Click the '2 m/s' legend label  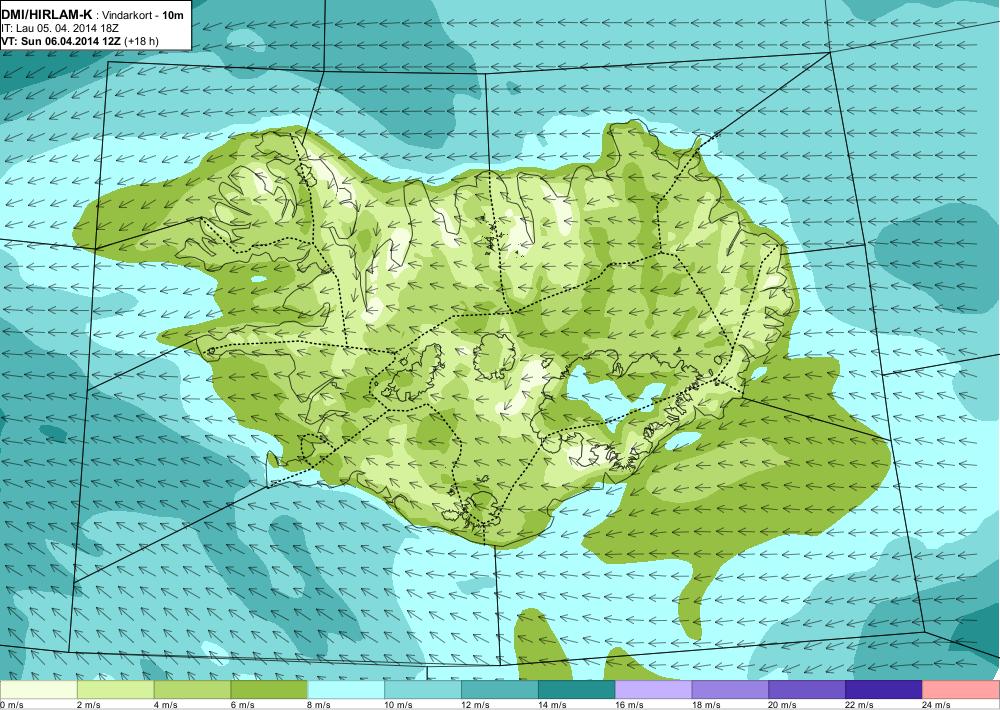[88, 705]
